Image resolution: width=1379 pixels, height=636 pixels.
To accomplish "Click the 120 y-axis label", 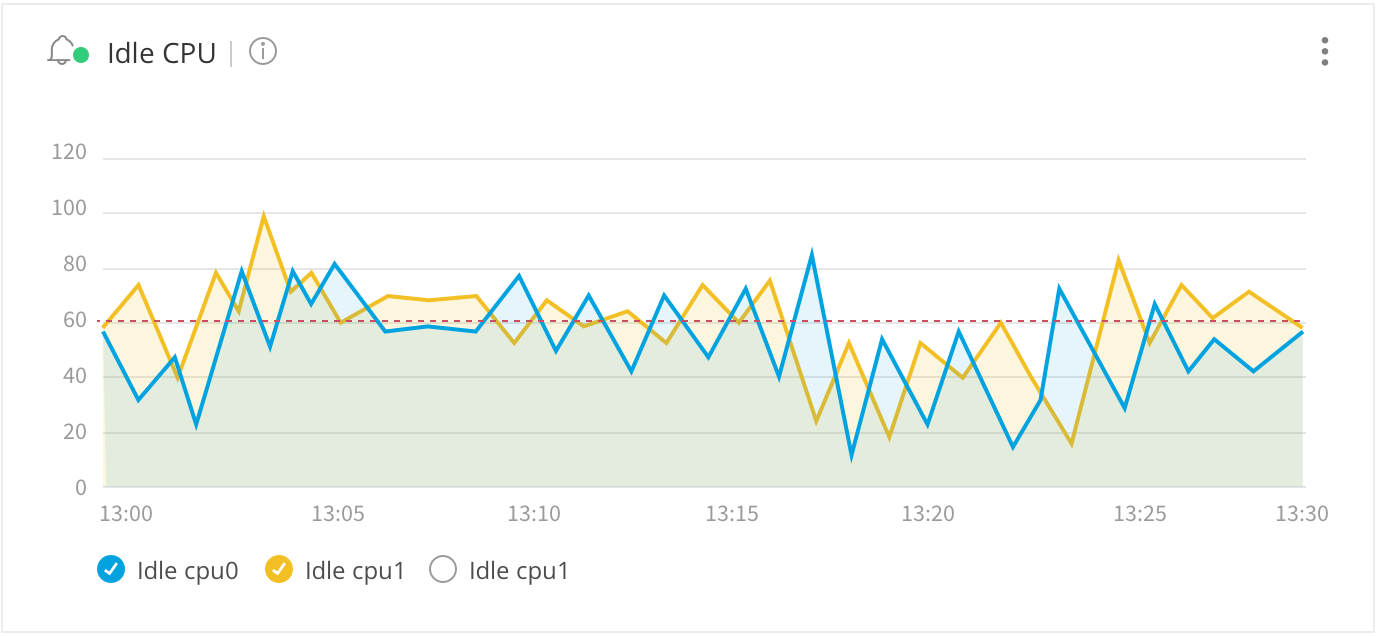I will (69, 153).
